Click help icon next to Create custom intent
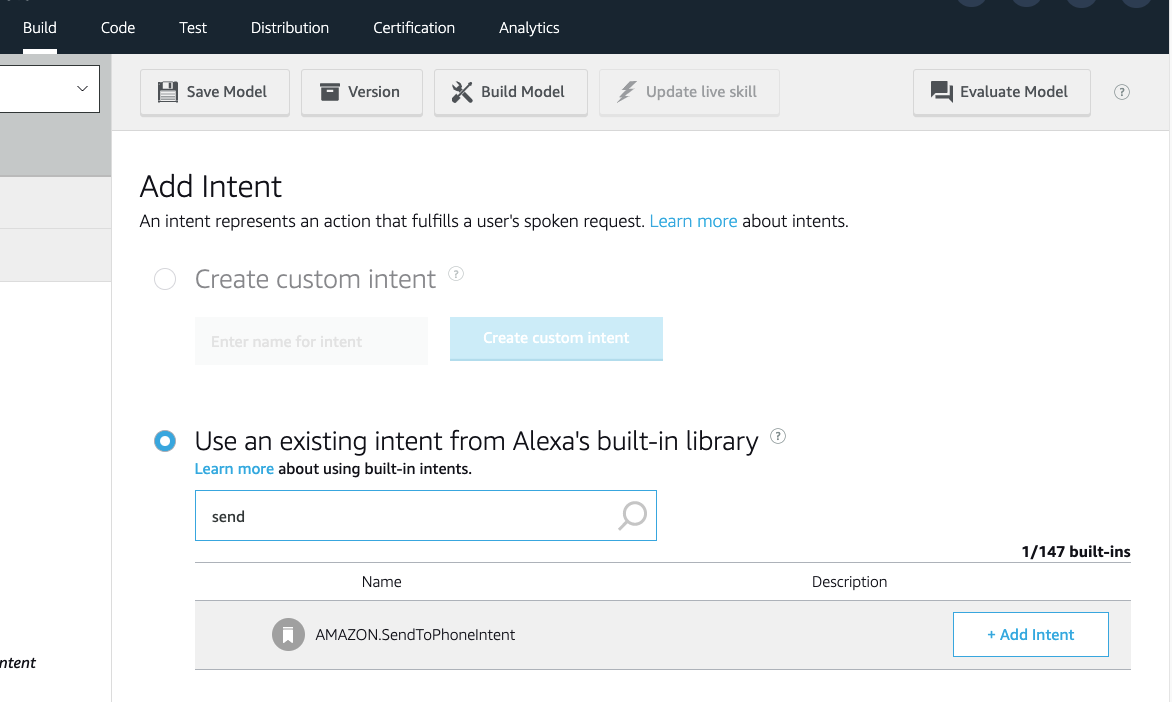This screenshot has height=702, width=1172. point(456,274)
